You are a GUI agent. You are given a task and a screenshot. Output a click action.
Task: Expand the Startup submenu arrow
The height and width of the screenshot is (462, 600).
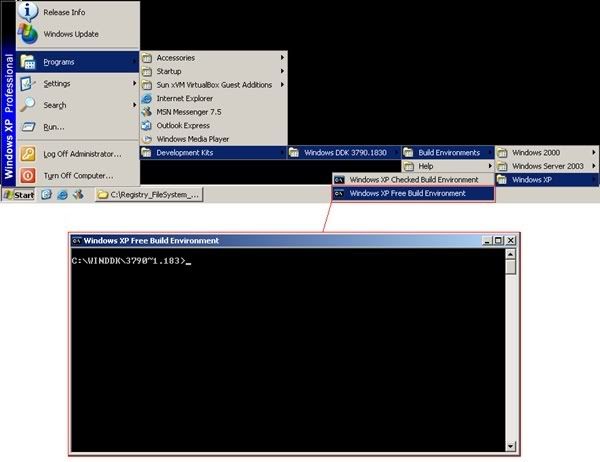[x=282, y=71]
